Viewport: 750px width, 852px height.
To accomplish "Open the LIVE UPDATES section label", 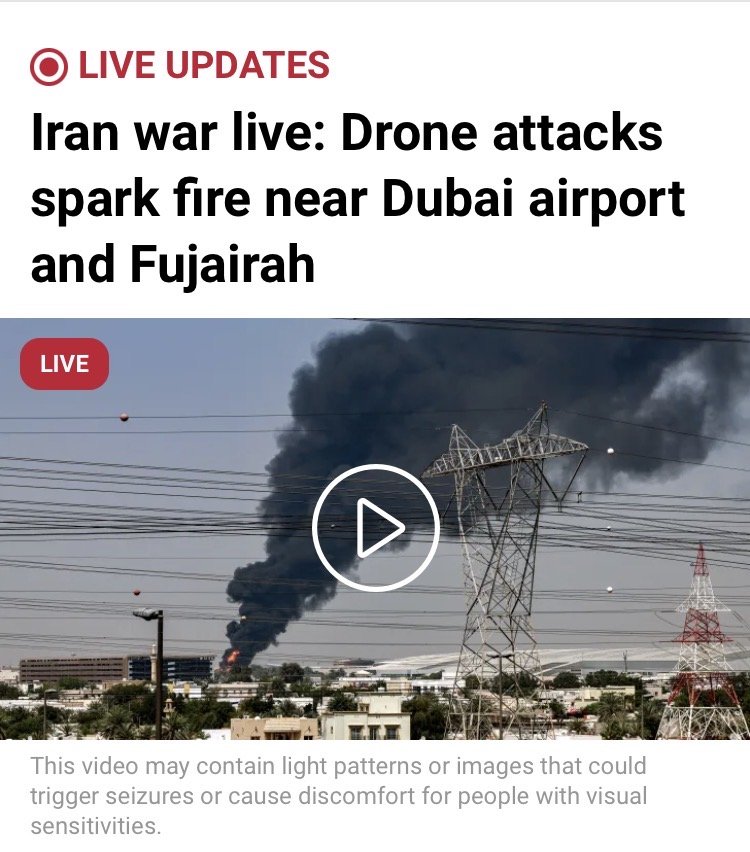I will coord(204,65).
